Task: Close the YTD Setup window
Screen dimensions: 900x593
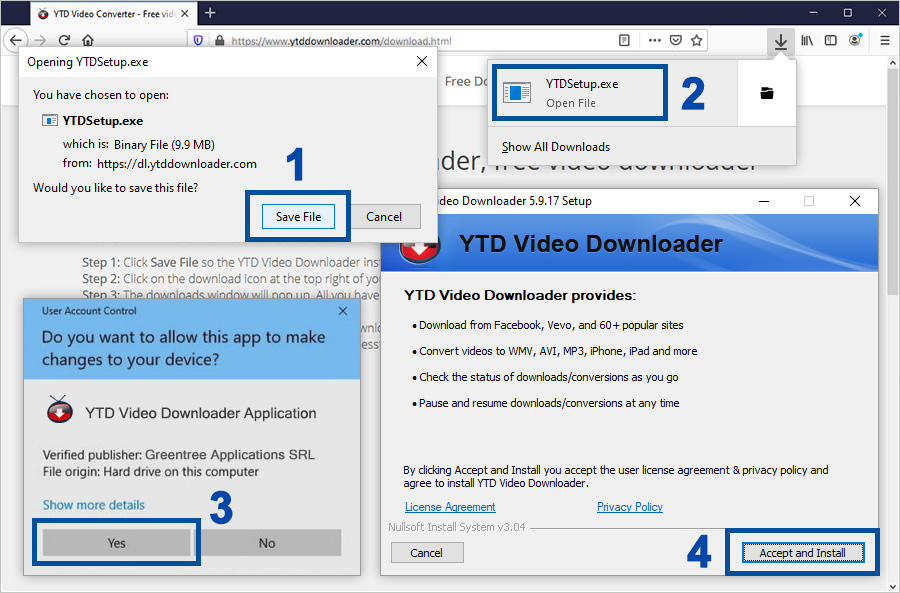Action: click(855, 201)
